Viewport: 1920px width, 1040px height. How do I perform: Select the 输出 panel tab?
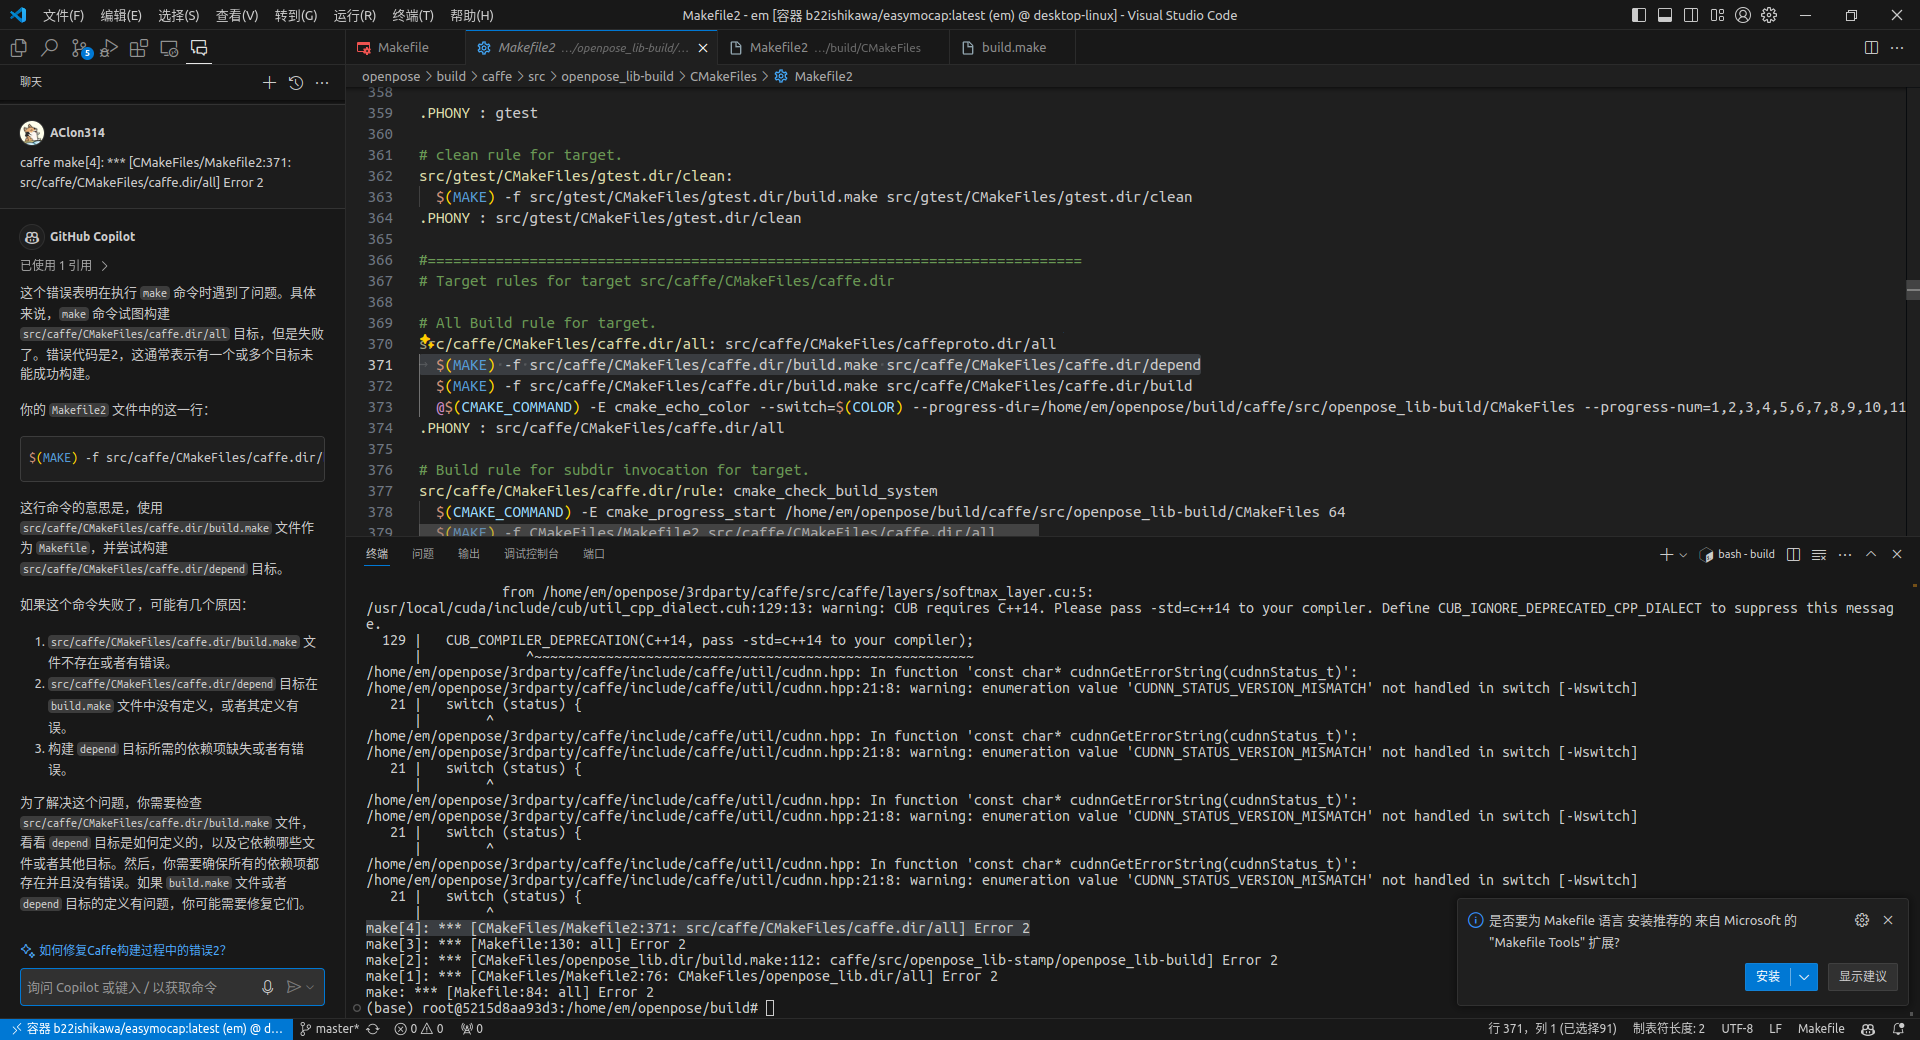point(469,554)
